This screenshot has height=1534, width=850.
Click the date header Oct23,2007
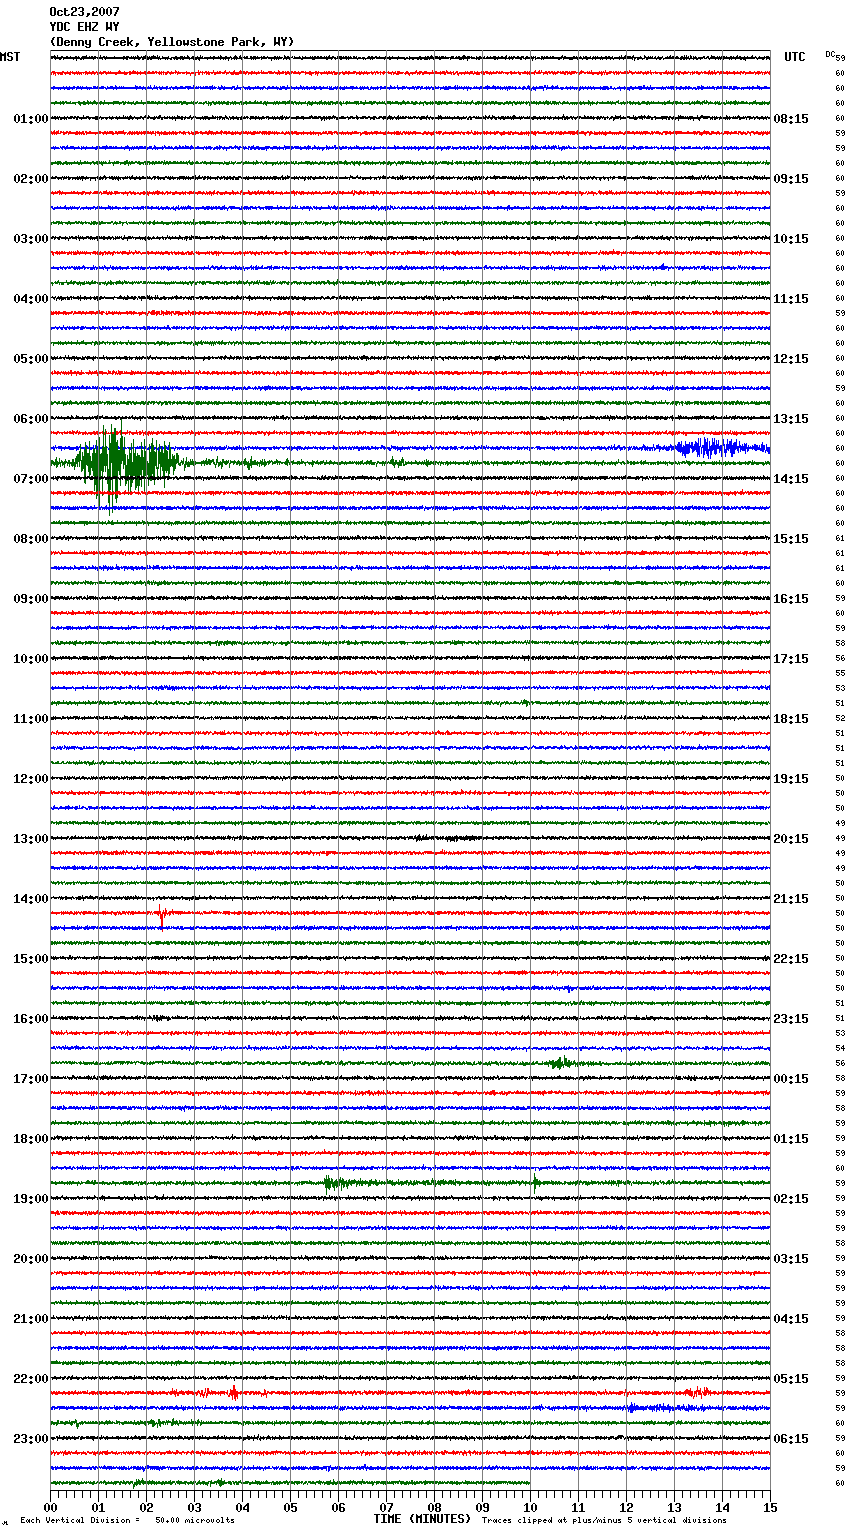point(84,12)
